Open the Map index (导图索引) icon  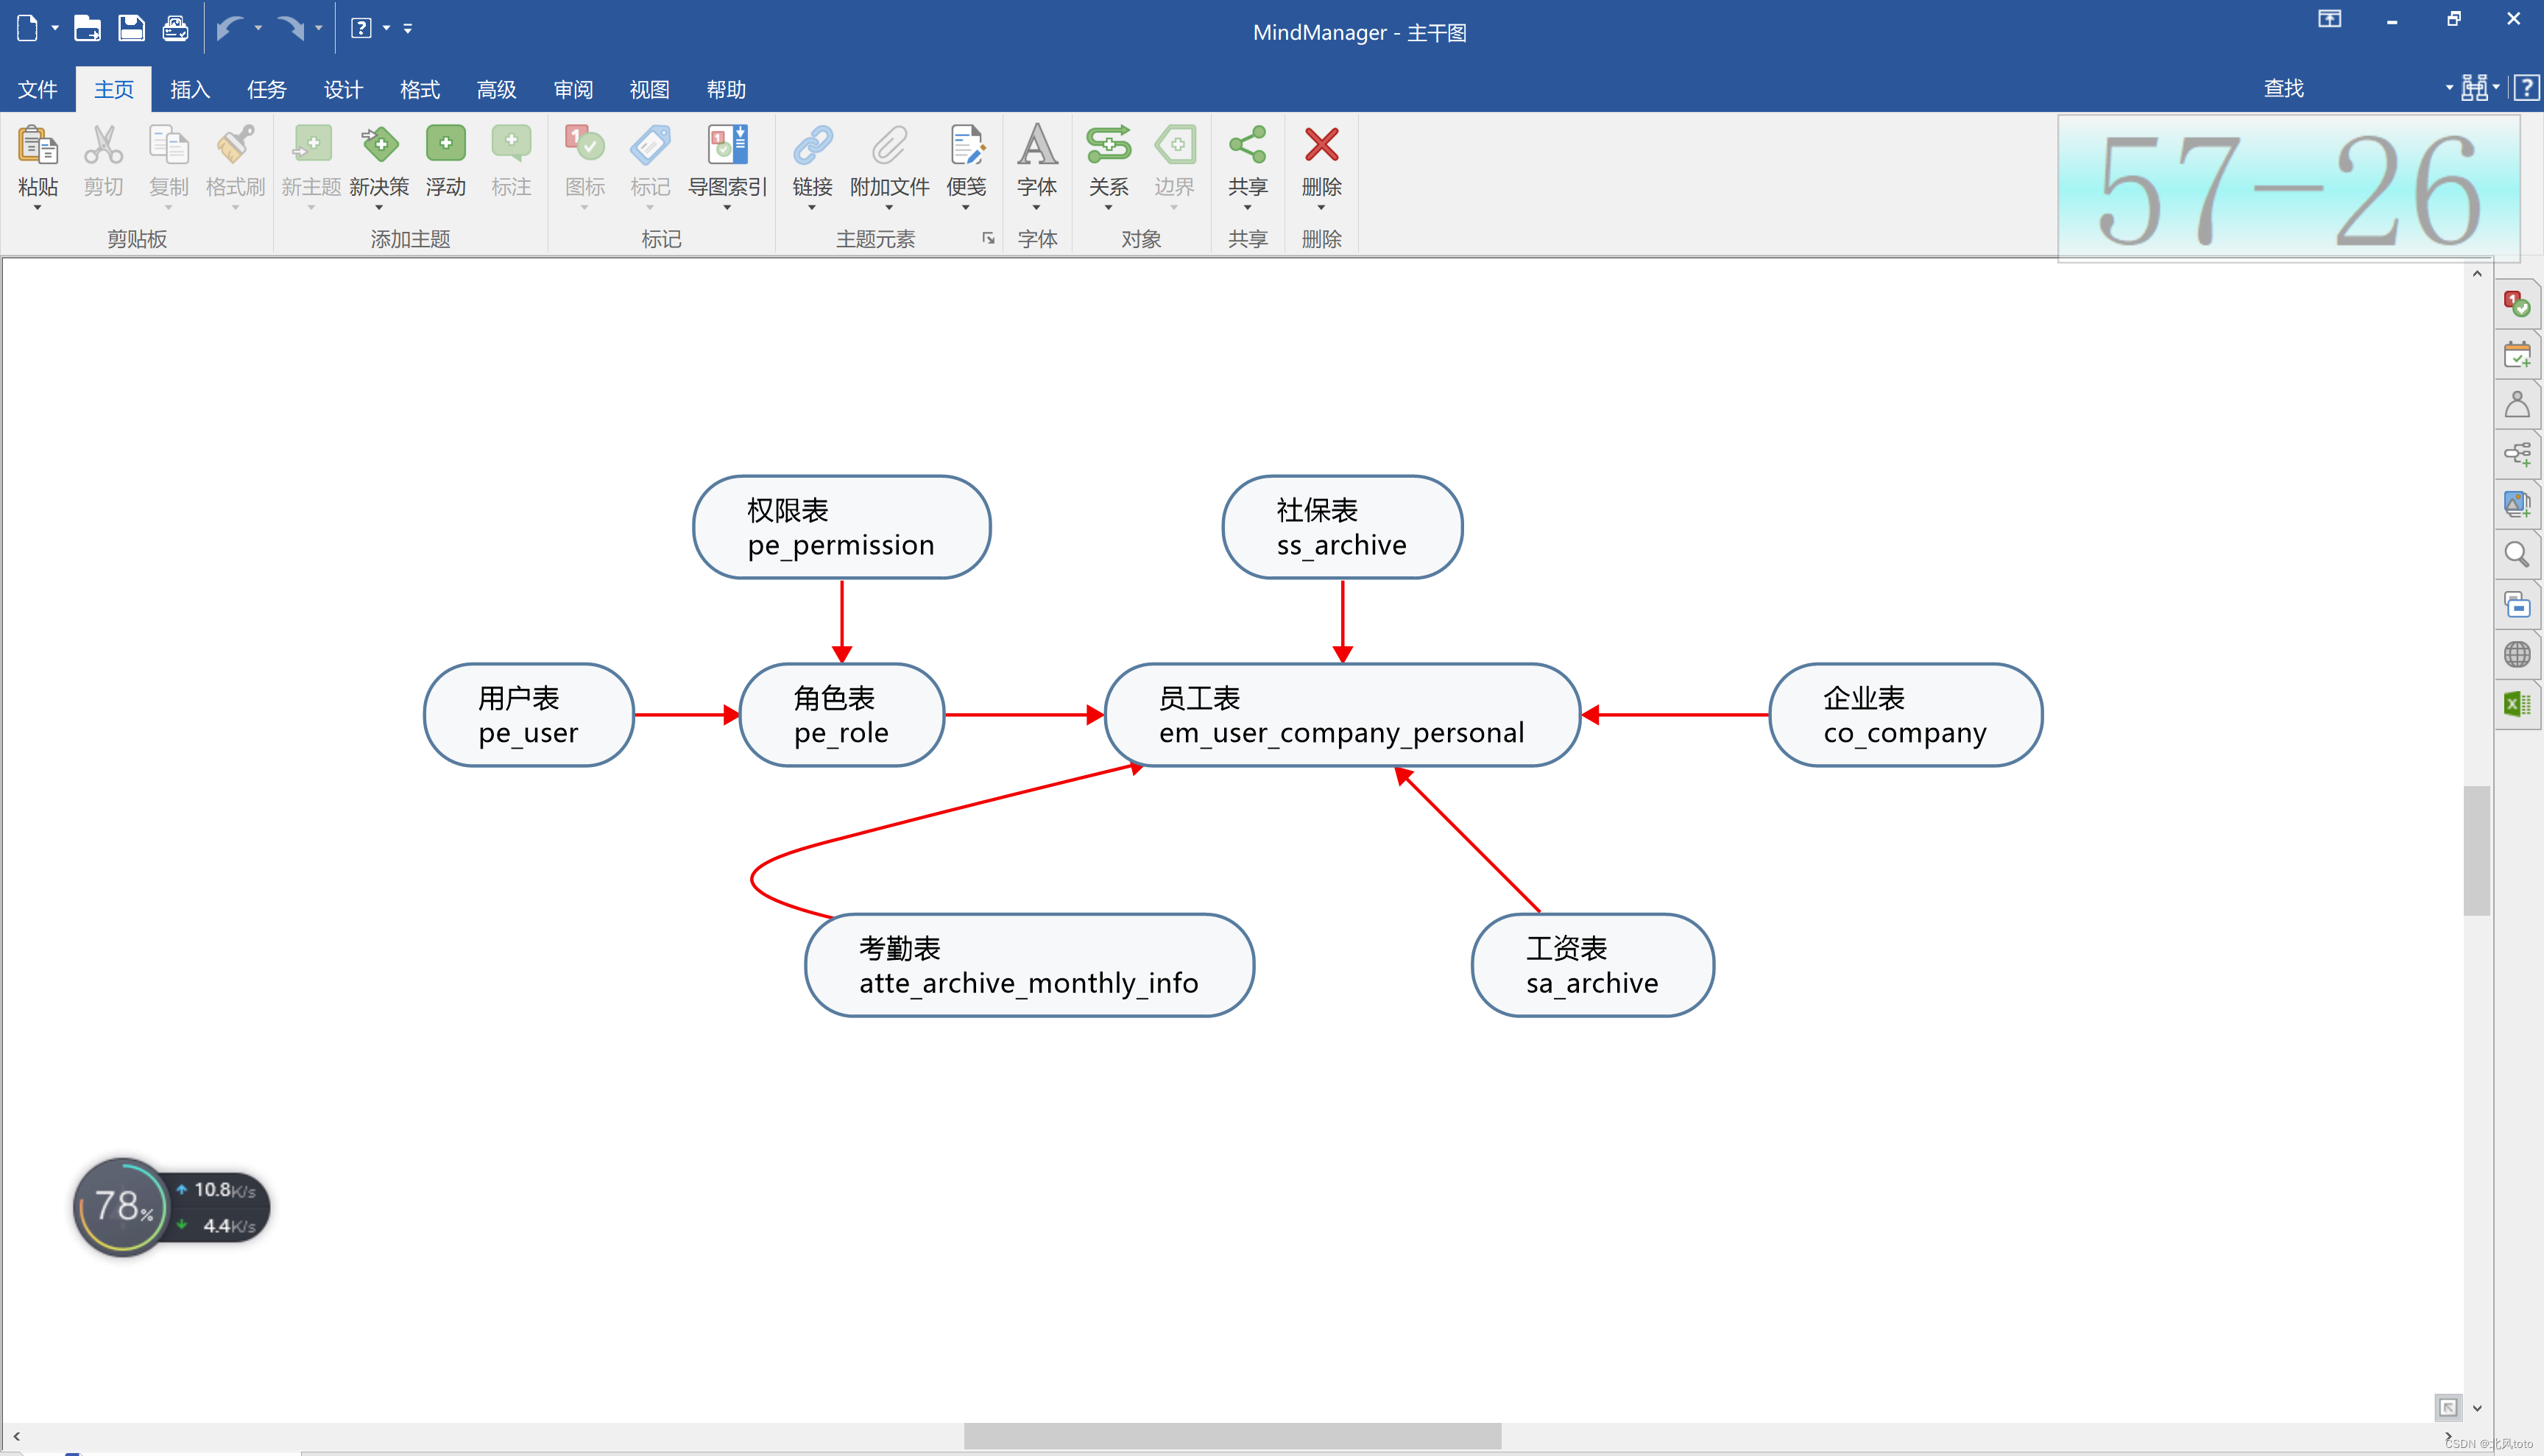coord(727,145)
